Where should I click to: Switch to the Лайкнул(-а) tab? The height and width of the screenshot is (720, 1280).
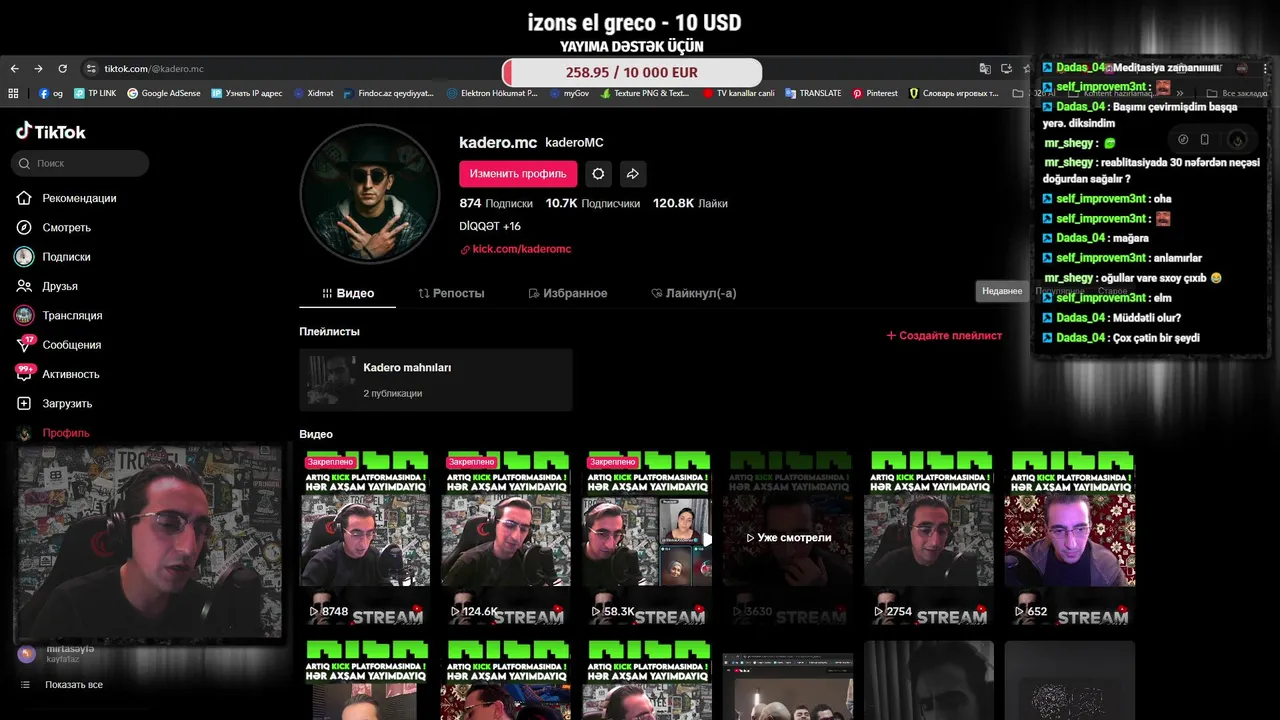[x=694, y=293]
